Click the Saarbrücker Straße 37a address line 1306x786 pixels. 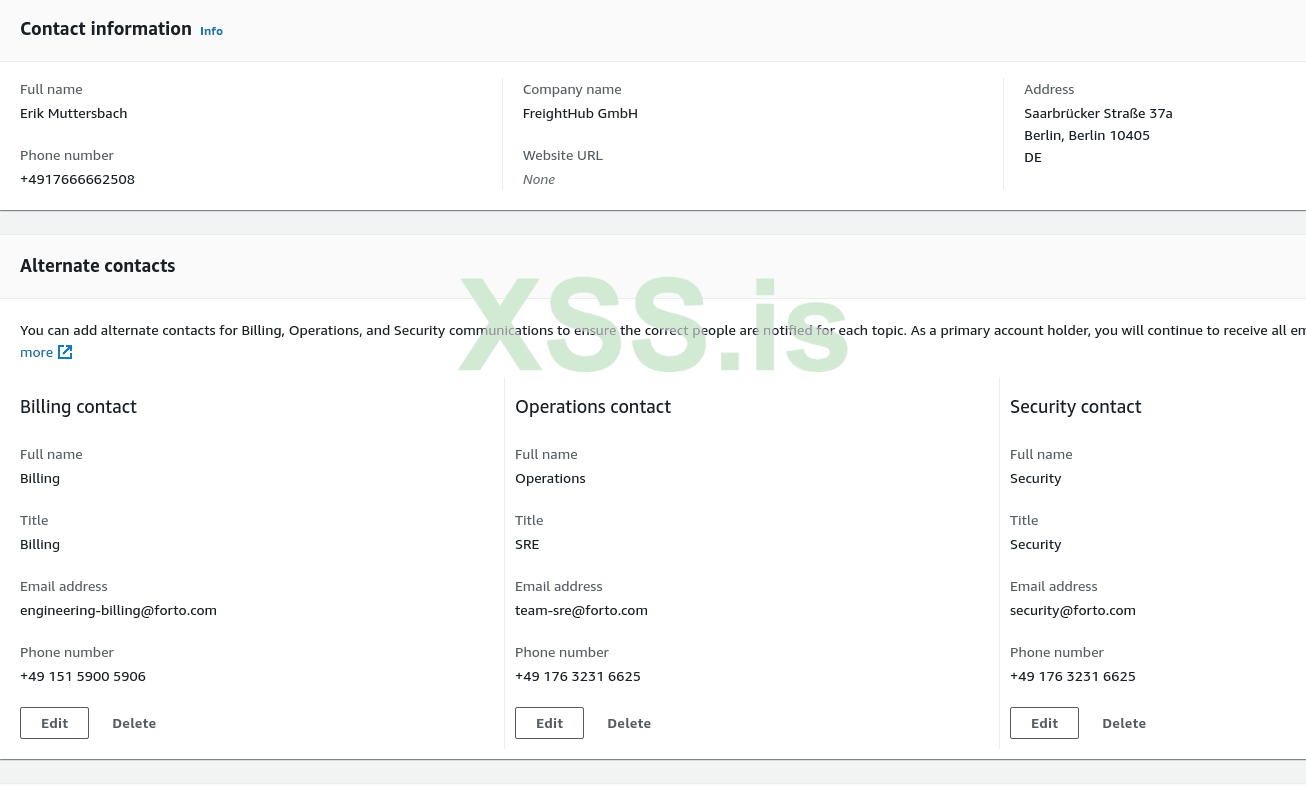coord(1098,113)
